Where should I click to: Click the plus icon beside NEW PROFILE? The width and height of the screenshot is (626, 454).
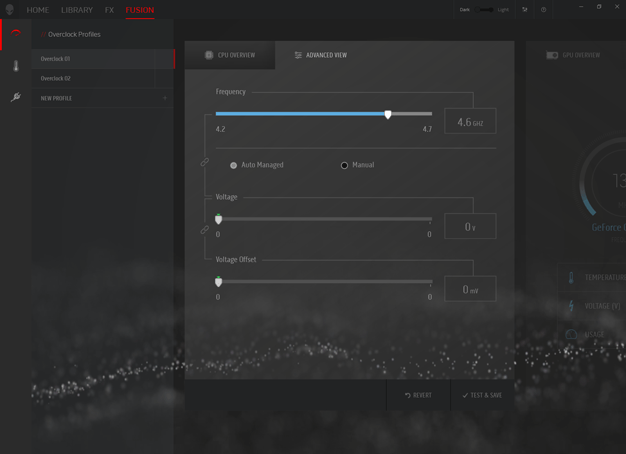(165, 98)
